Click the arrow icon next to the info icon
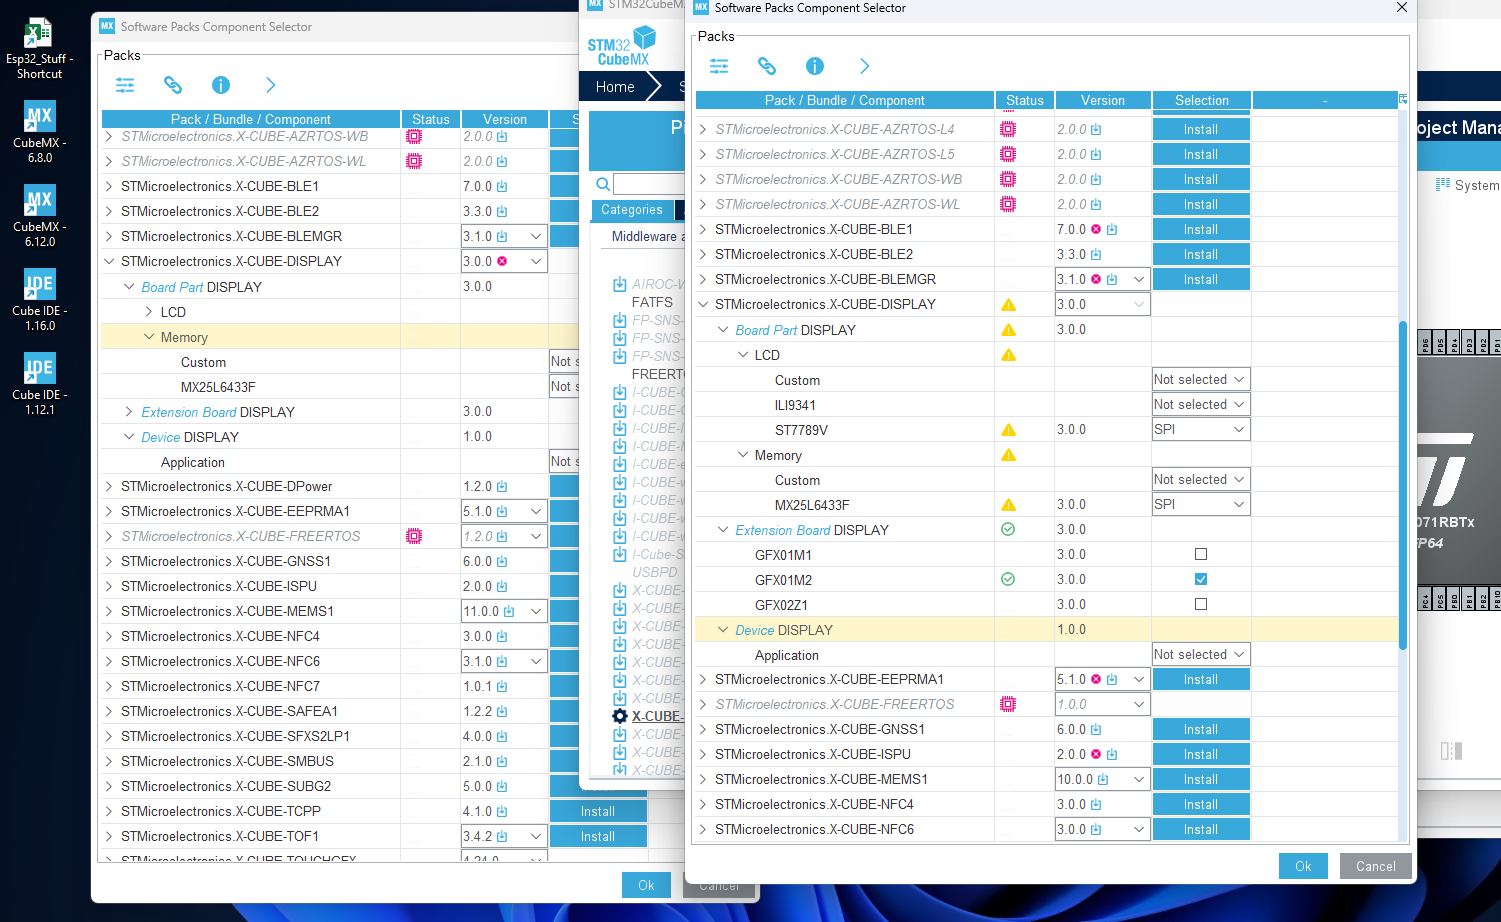The width and height of the screenshot is (1501, 922). (864, 66)
